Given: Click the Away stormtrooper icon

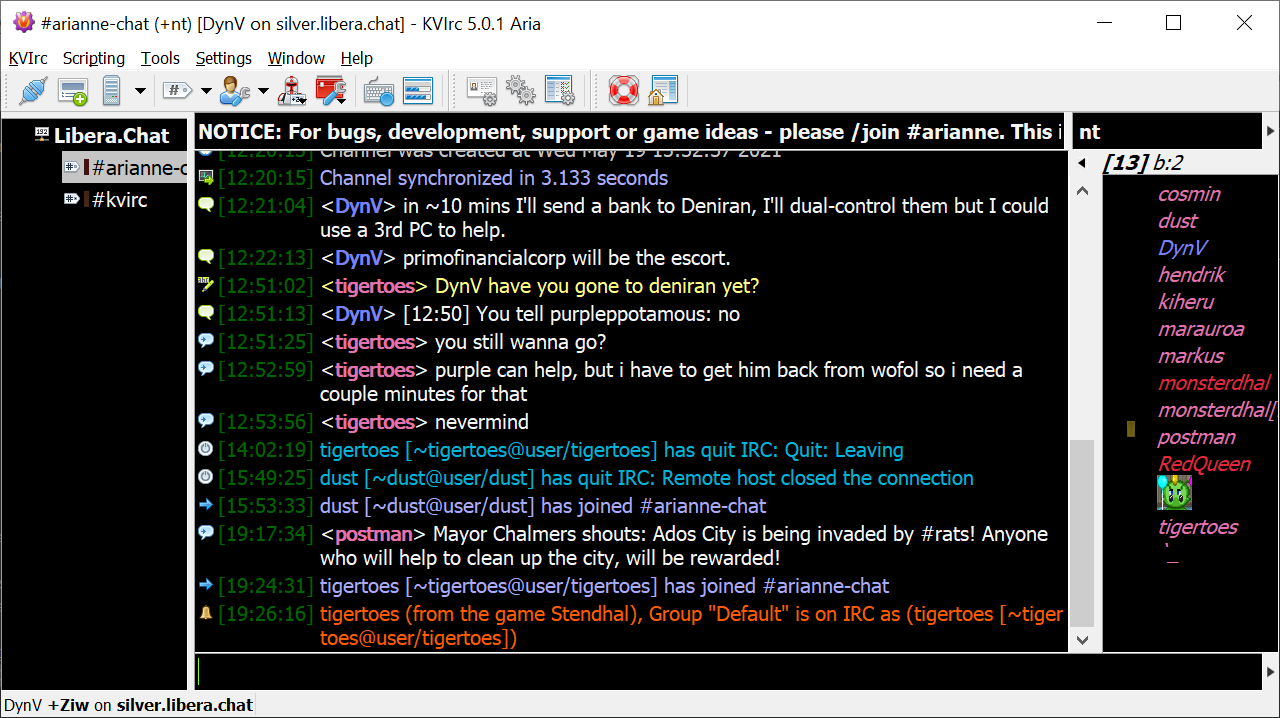Looking at the screenshot, I should coord(292,91).
